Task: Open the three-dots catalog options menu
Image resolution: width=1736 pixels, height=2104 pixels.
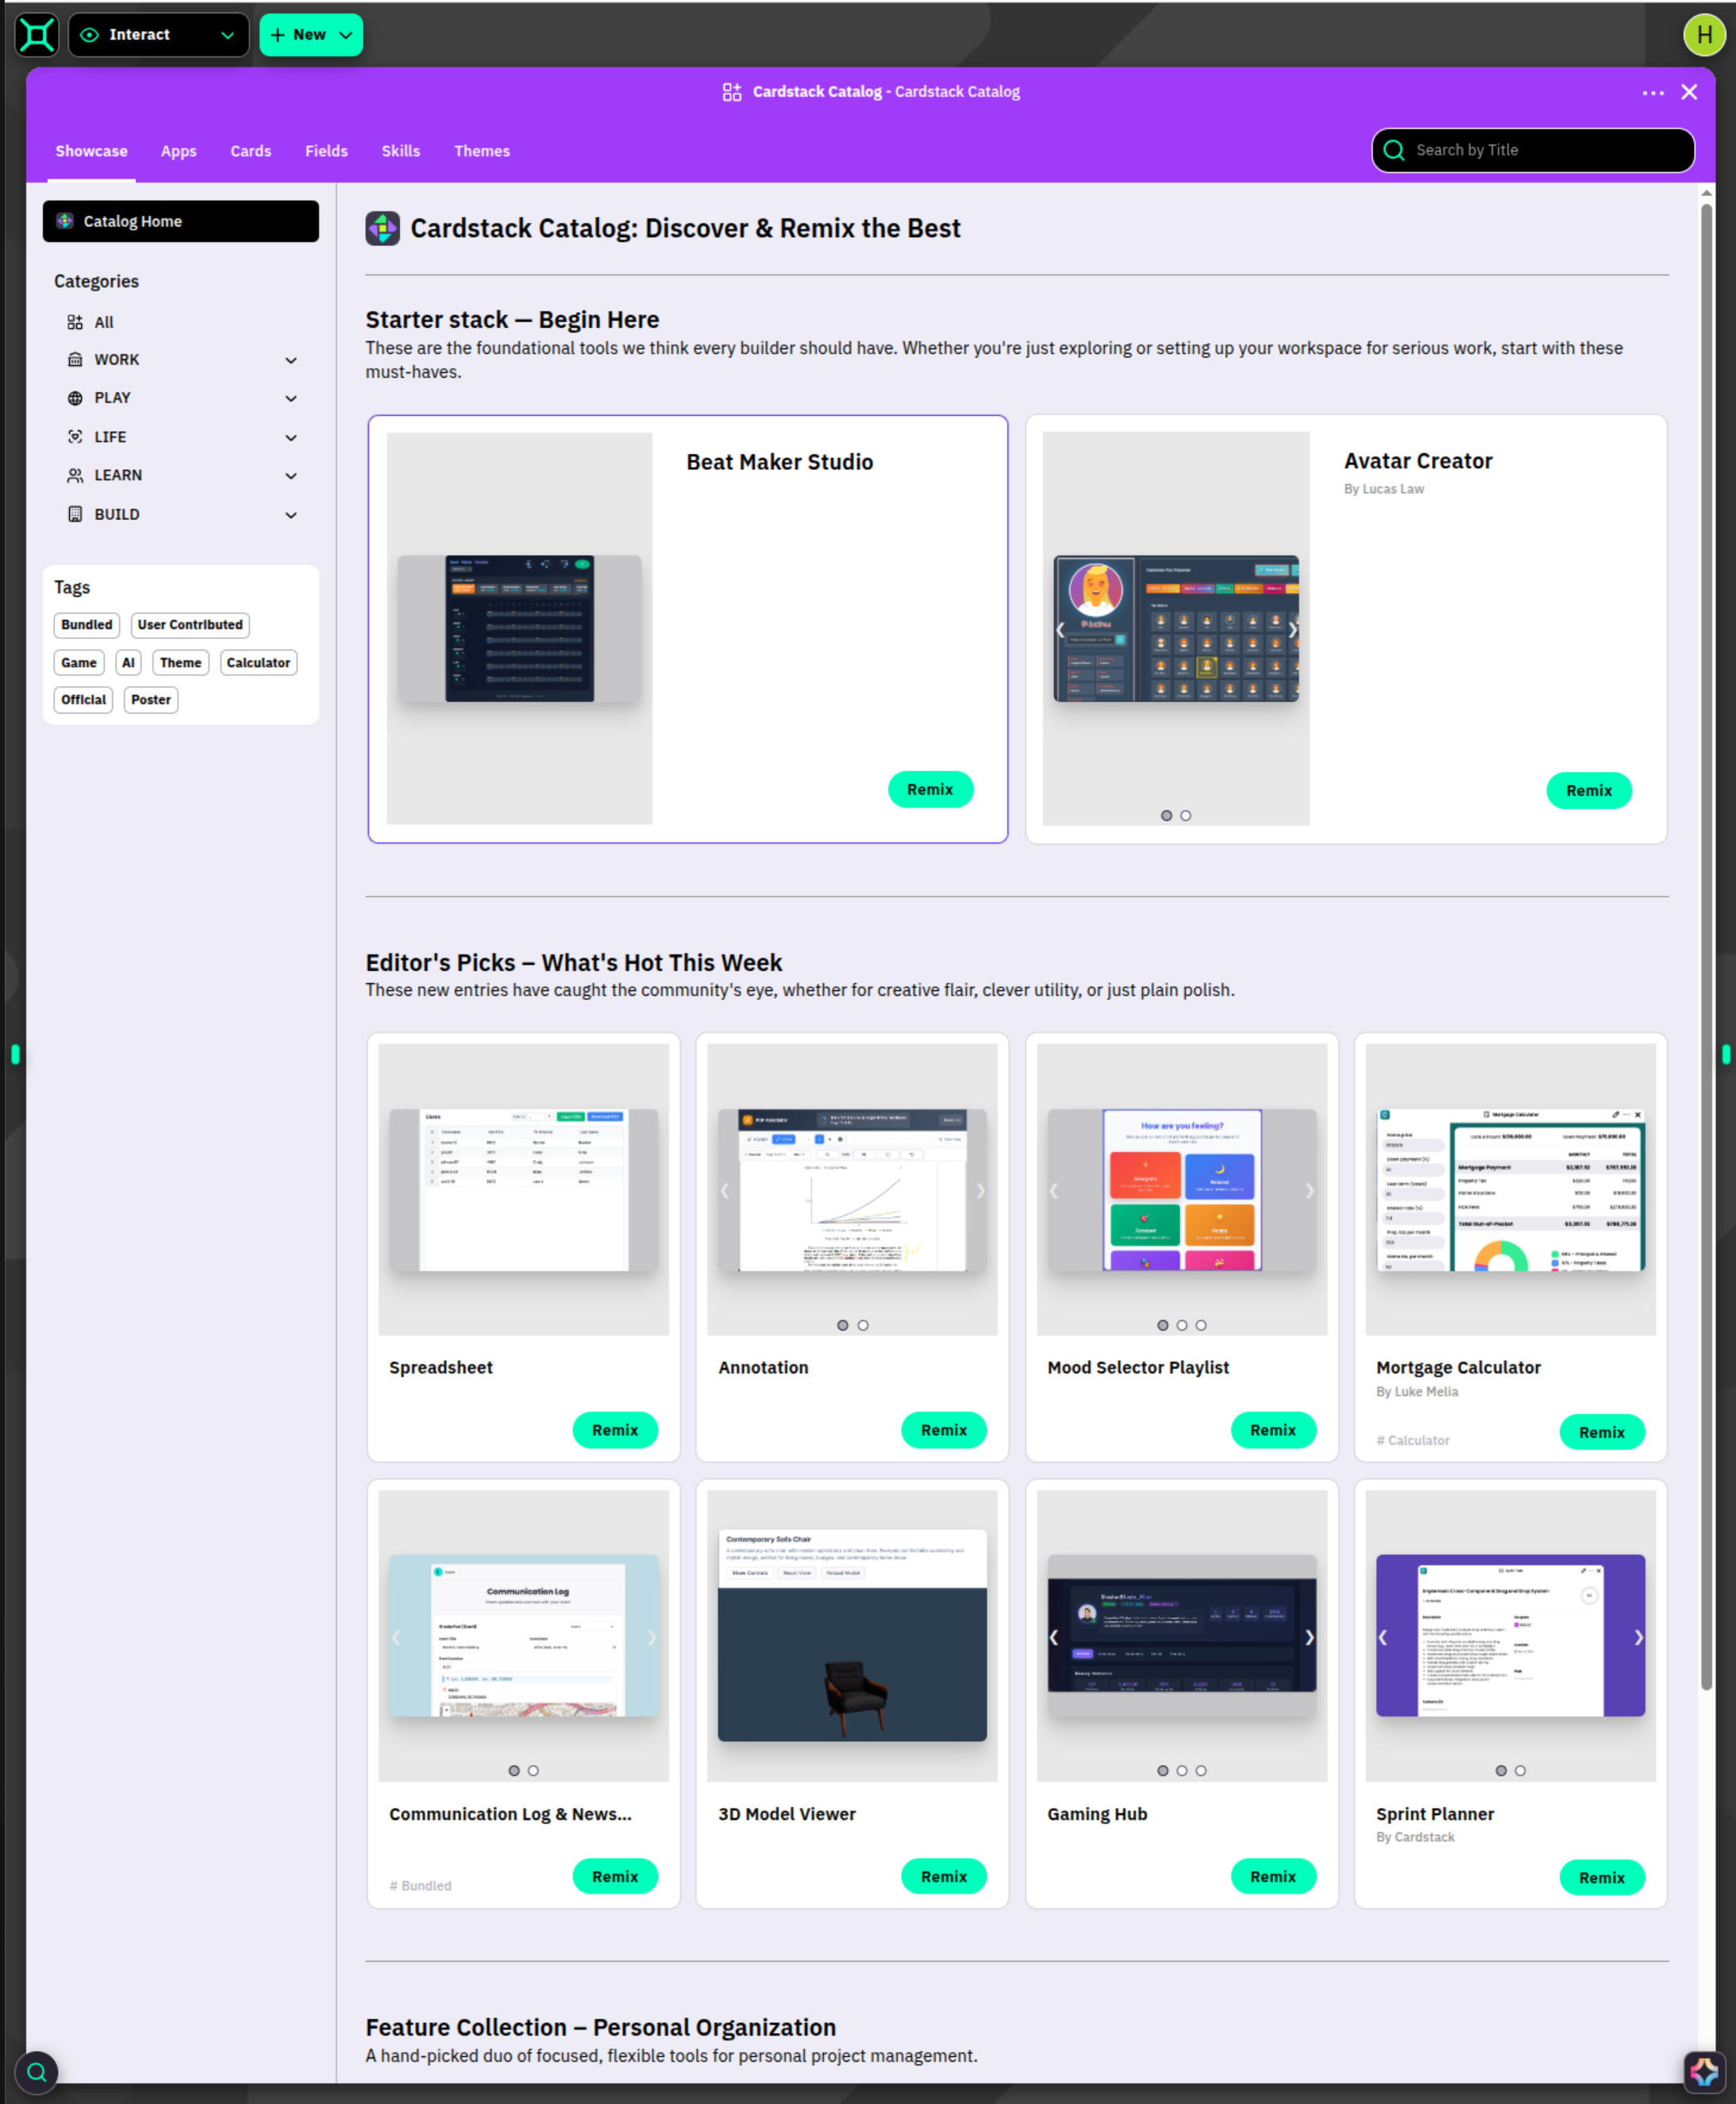Action: (x=1652, y=92)
